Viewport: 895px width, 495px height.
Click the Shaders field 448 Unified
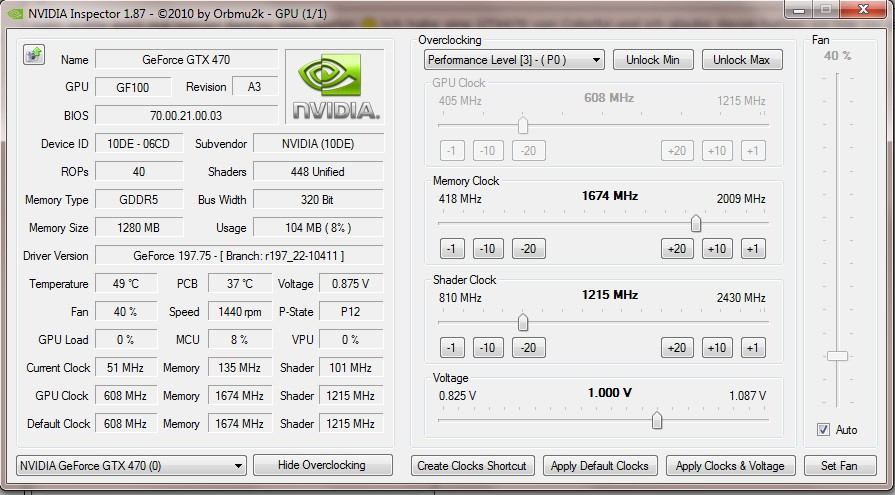click(318, 172)
